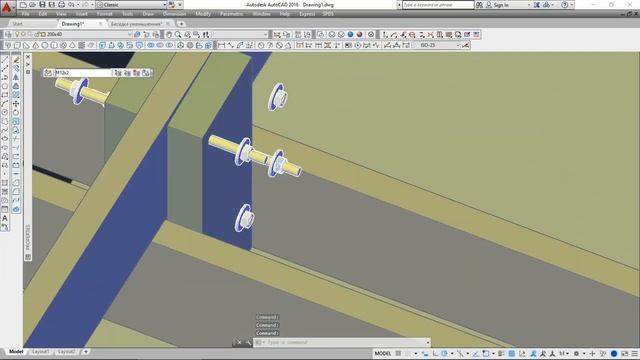Open the Modify menu
The height and width of the screenshot is (360, 640).
pos(203,14)
